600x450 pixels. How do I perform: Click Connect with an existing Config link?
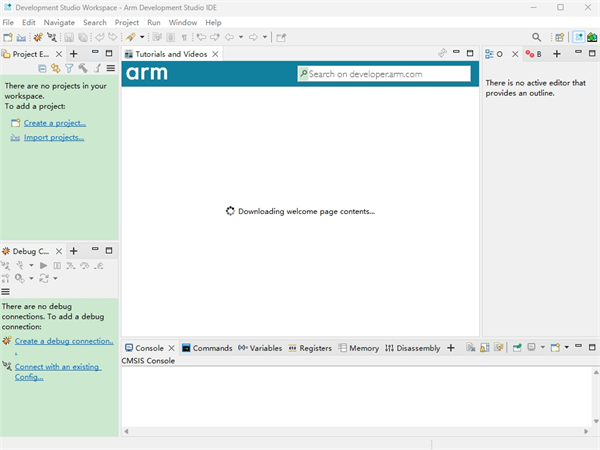coord(58,372)
